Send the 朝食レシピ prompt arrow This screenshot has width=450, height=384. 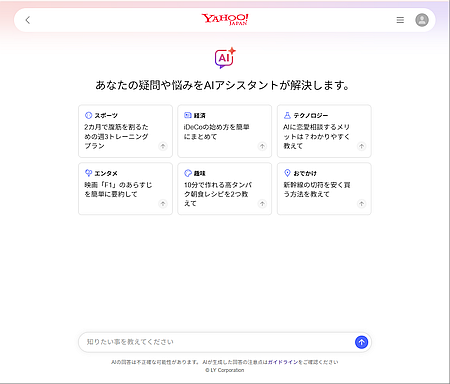(262, 204)
